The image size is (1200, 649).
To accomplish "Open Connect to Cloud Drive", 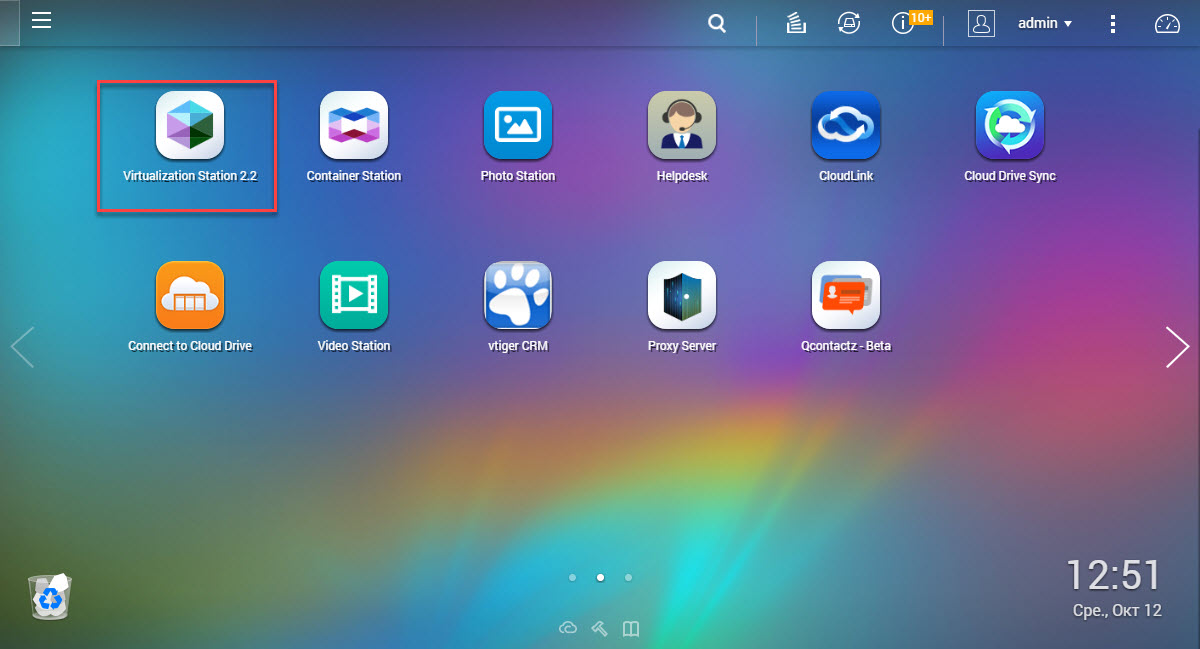I will (x=190, y=296).
